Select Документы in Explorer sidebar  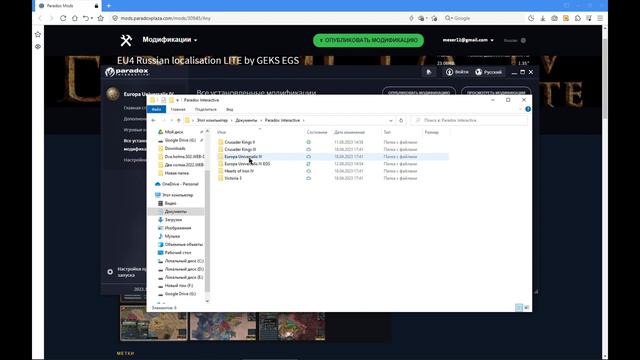(176, 211)
